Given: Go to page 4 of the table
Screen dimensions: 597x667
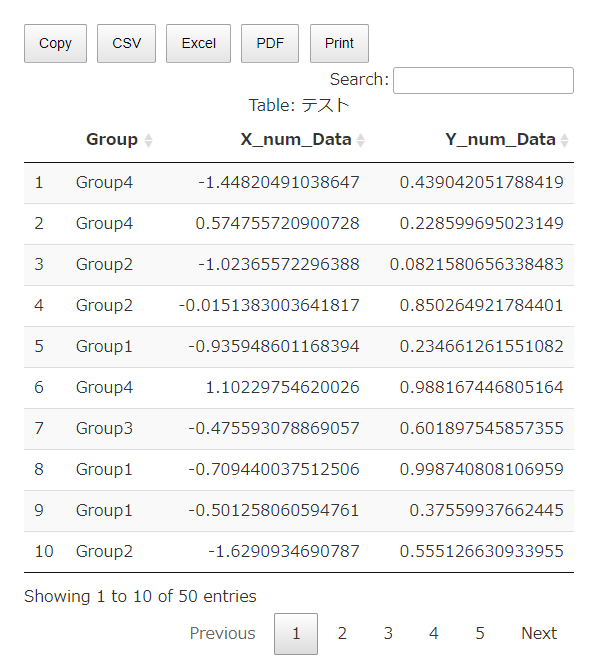Looking at the screenshot, I should point(434,633).
